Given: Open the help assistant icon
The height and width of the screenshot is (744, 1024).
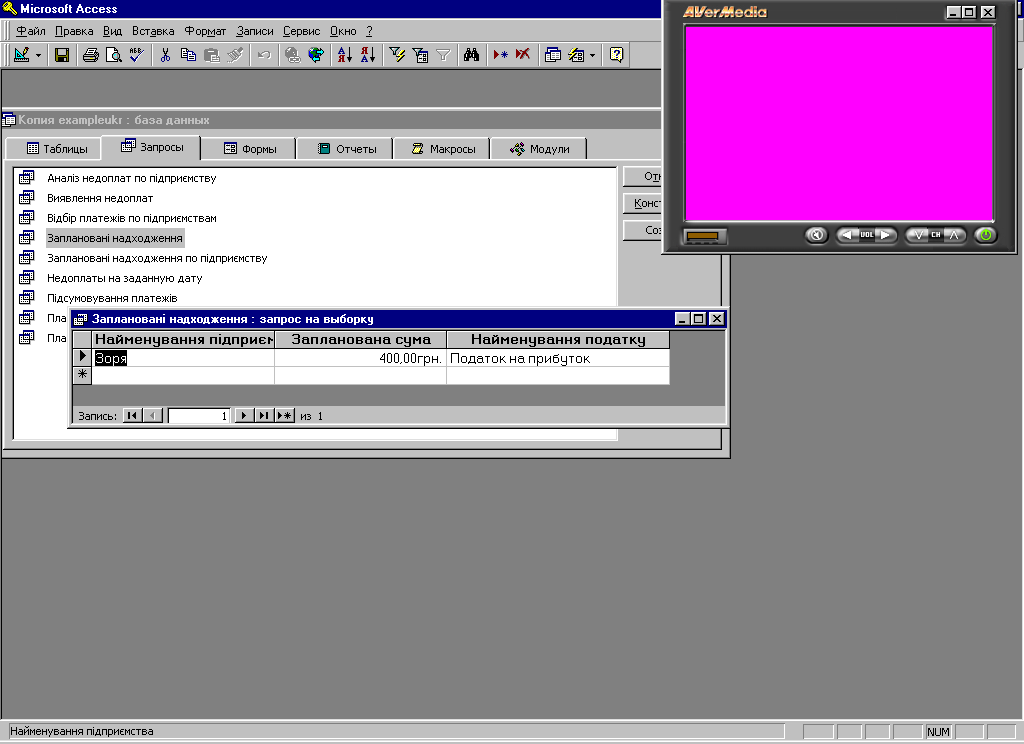Looking at the screenshot, I should [x=616, y=55].
